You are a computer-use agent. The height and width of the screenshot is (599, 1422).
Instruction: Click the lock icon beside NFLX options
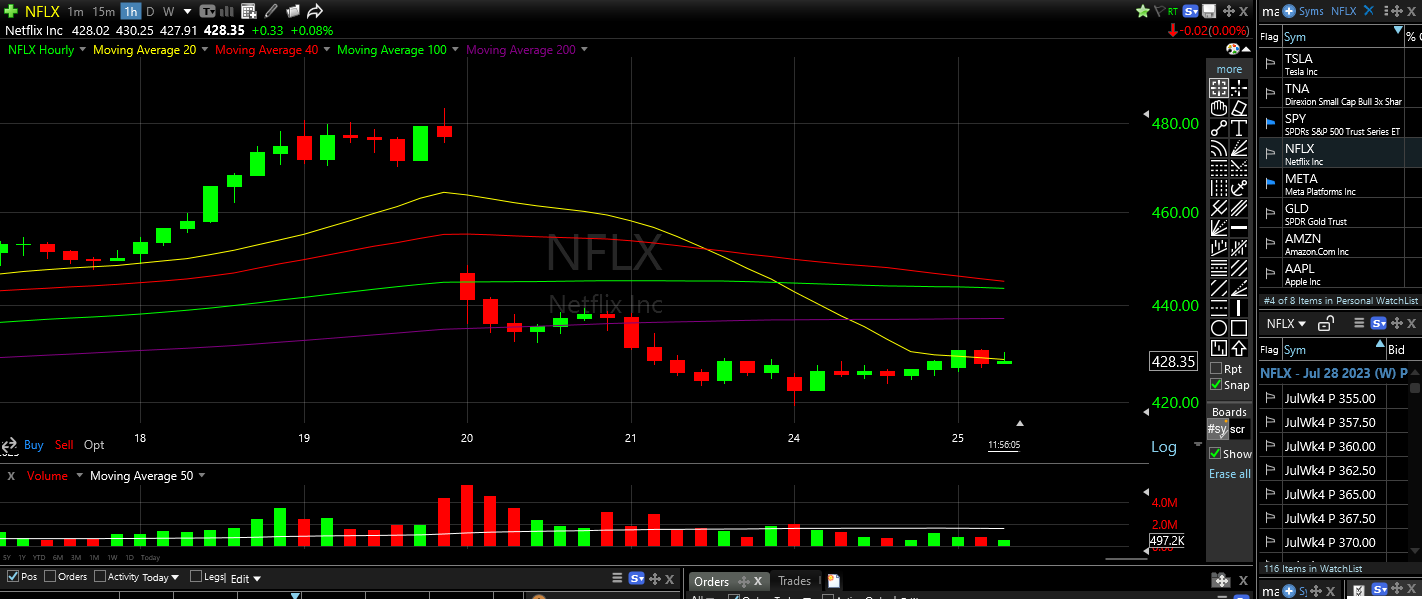(x=1325, y=323)
